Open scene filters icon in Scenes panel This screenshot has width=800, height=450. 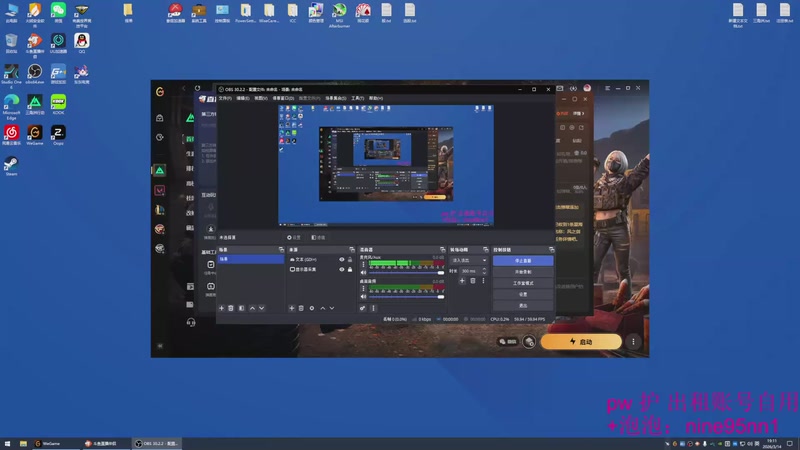coord(241,308)
